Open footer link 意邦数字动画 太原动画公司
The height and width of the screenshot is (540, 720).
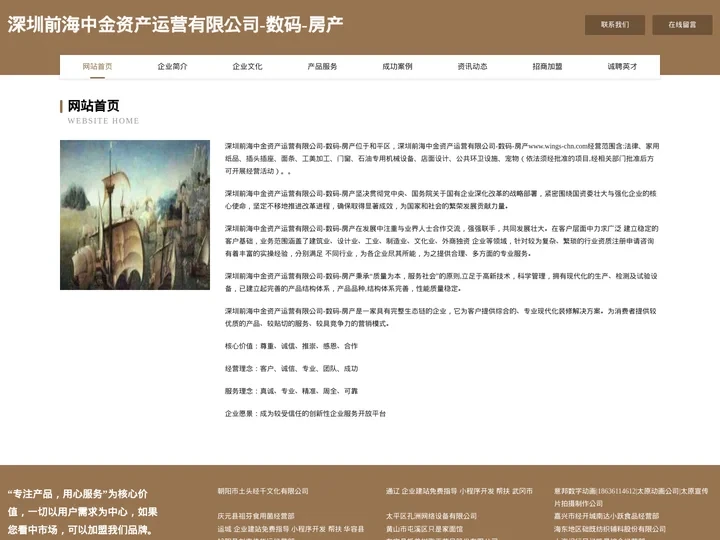click(x=631, y=497)
